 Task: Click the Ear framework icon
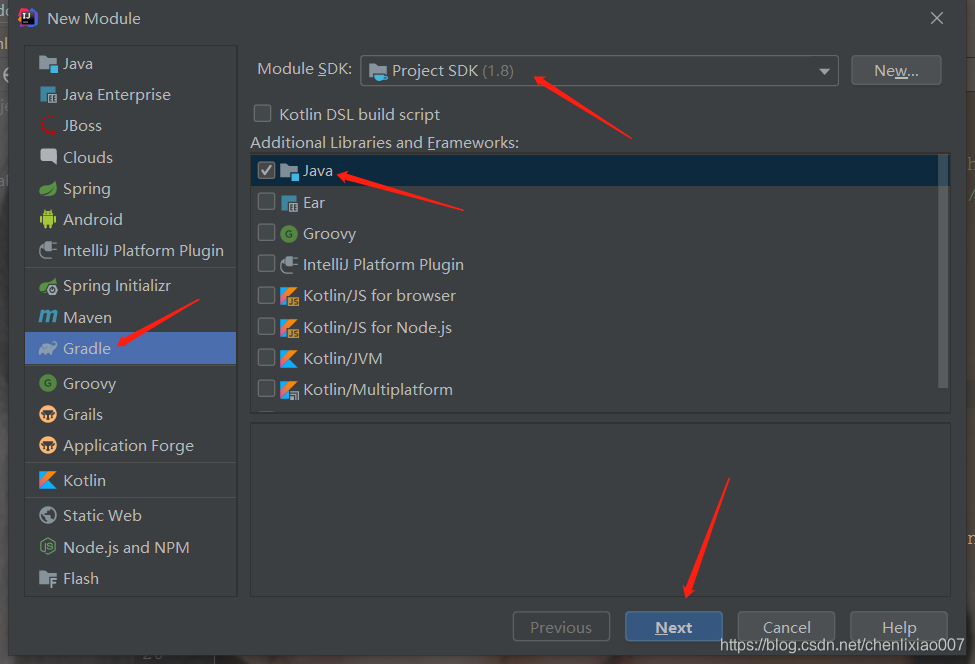tap(289, 203)
